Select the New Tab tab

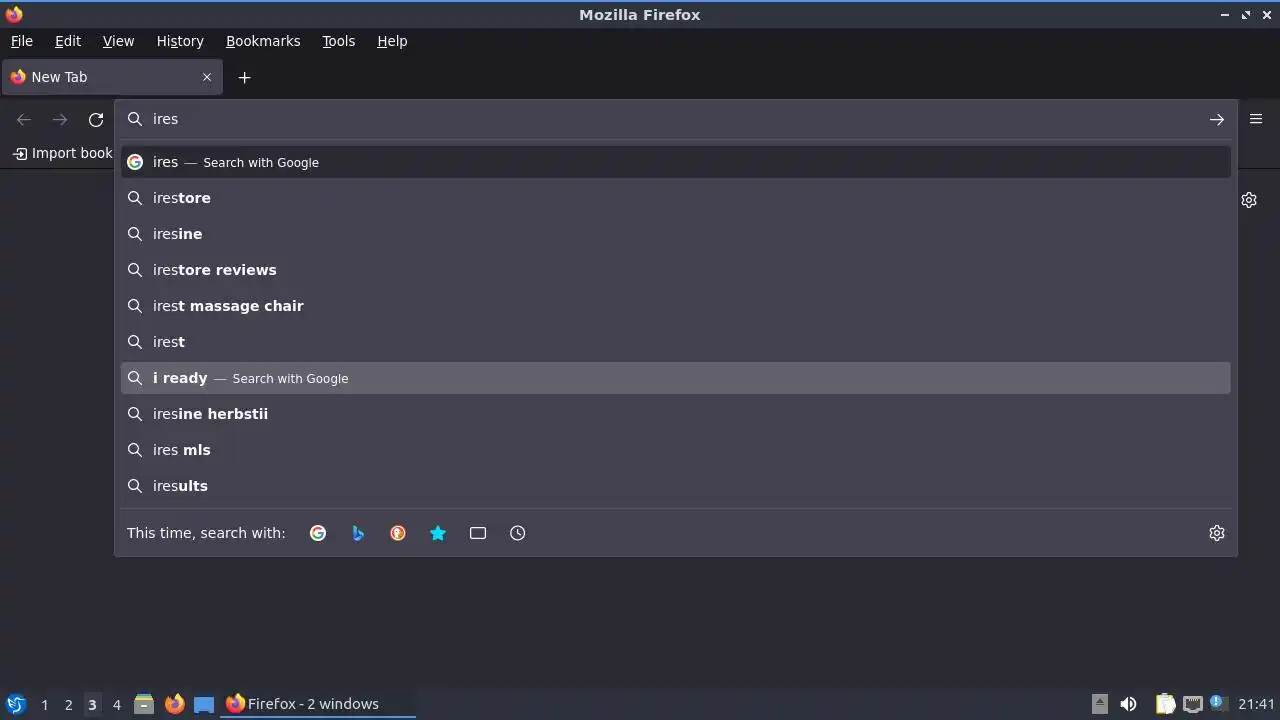click(x=112, y=77)
